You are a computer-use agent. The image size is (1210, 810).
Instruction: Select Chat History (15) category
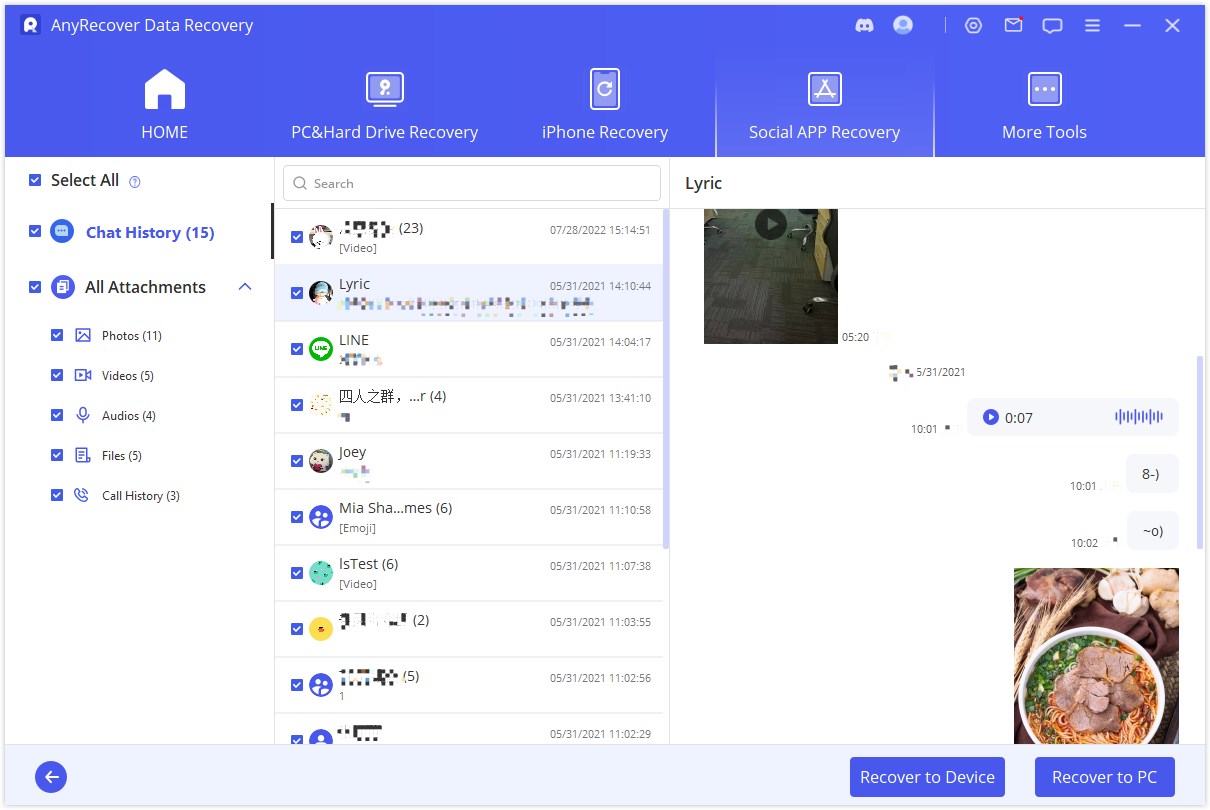(x=149, y=232)
